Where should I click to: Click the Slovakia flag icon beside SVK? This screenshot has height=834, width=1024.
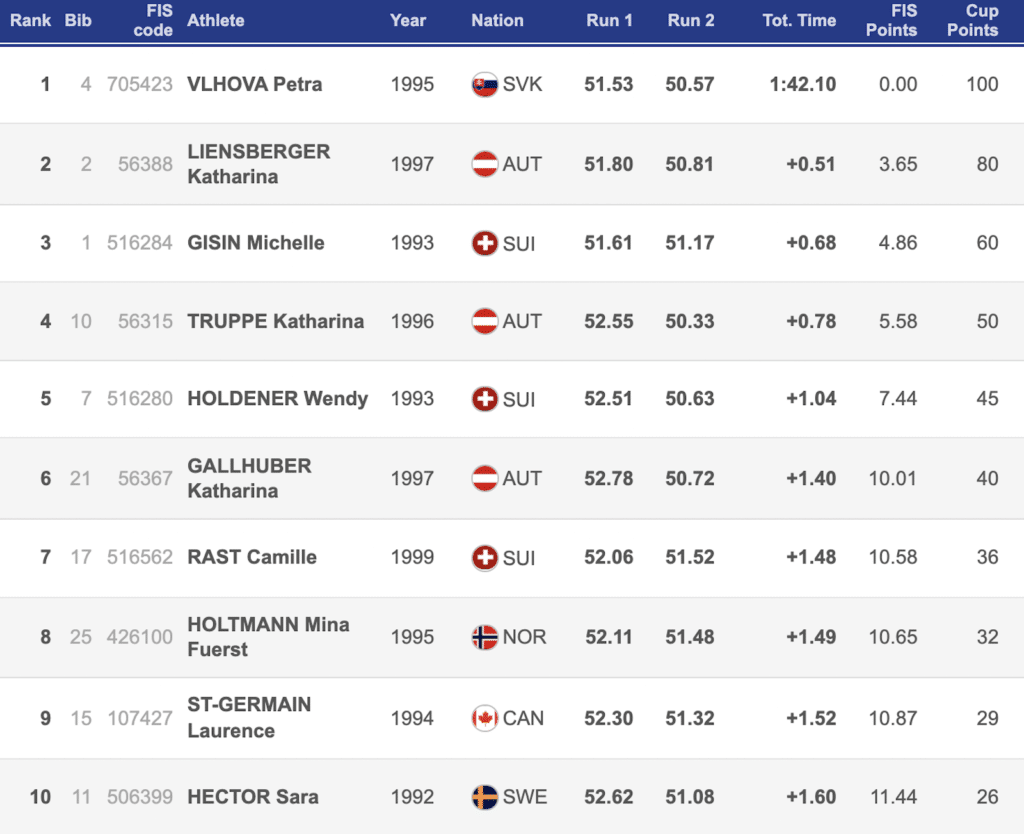pyautogui.click(x=484, y=84)
